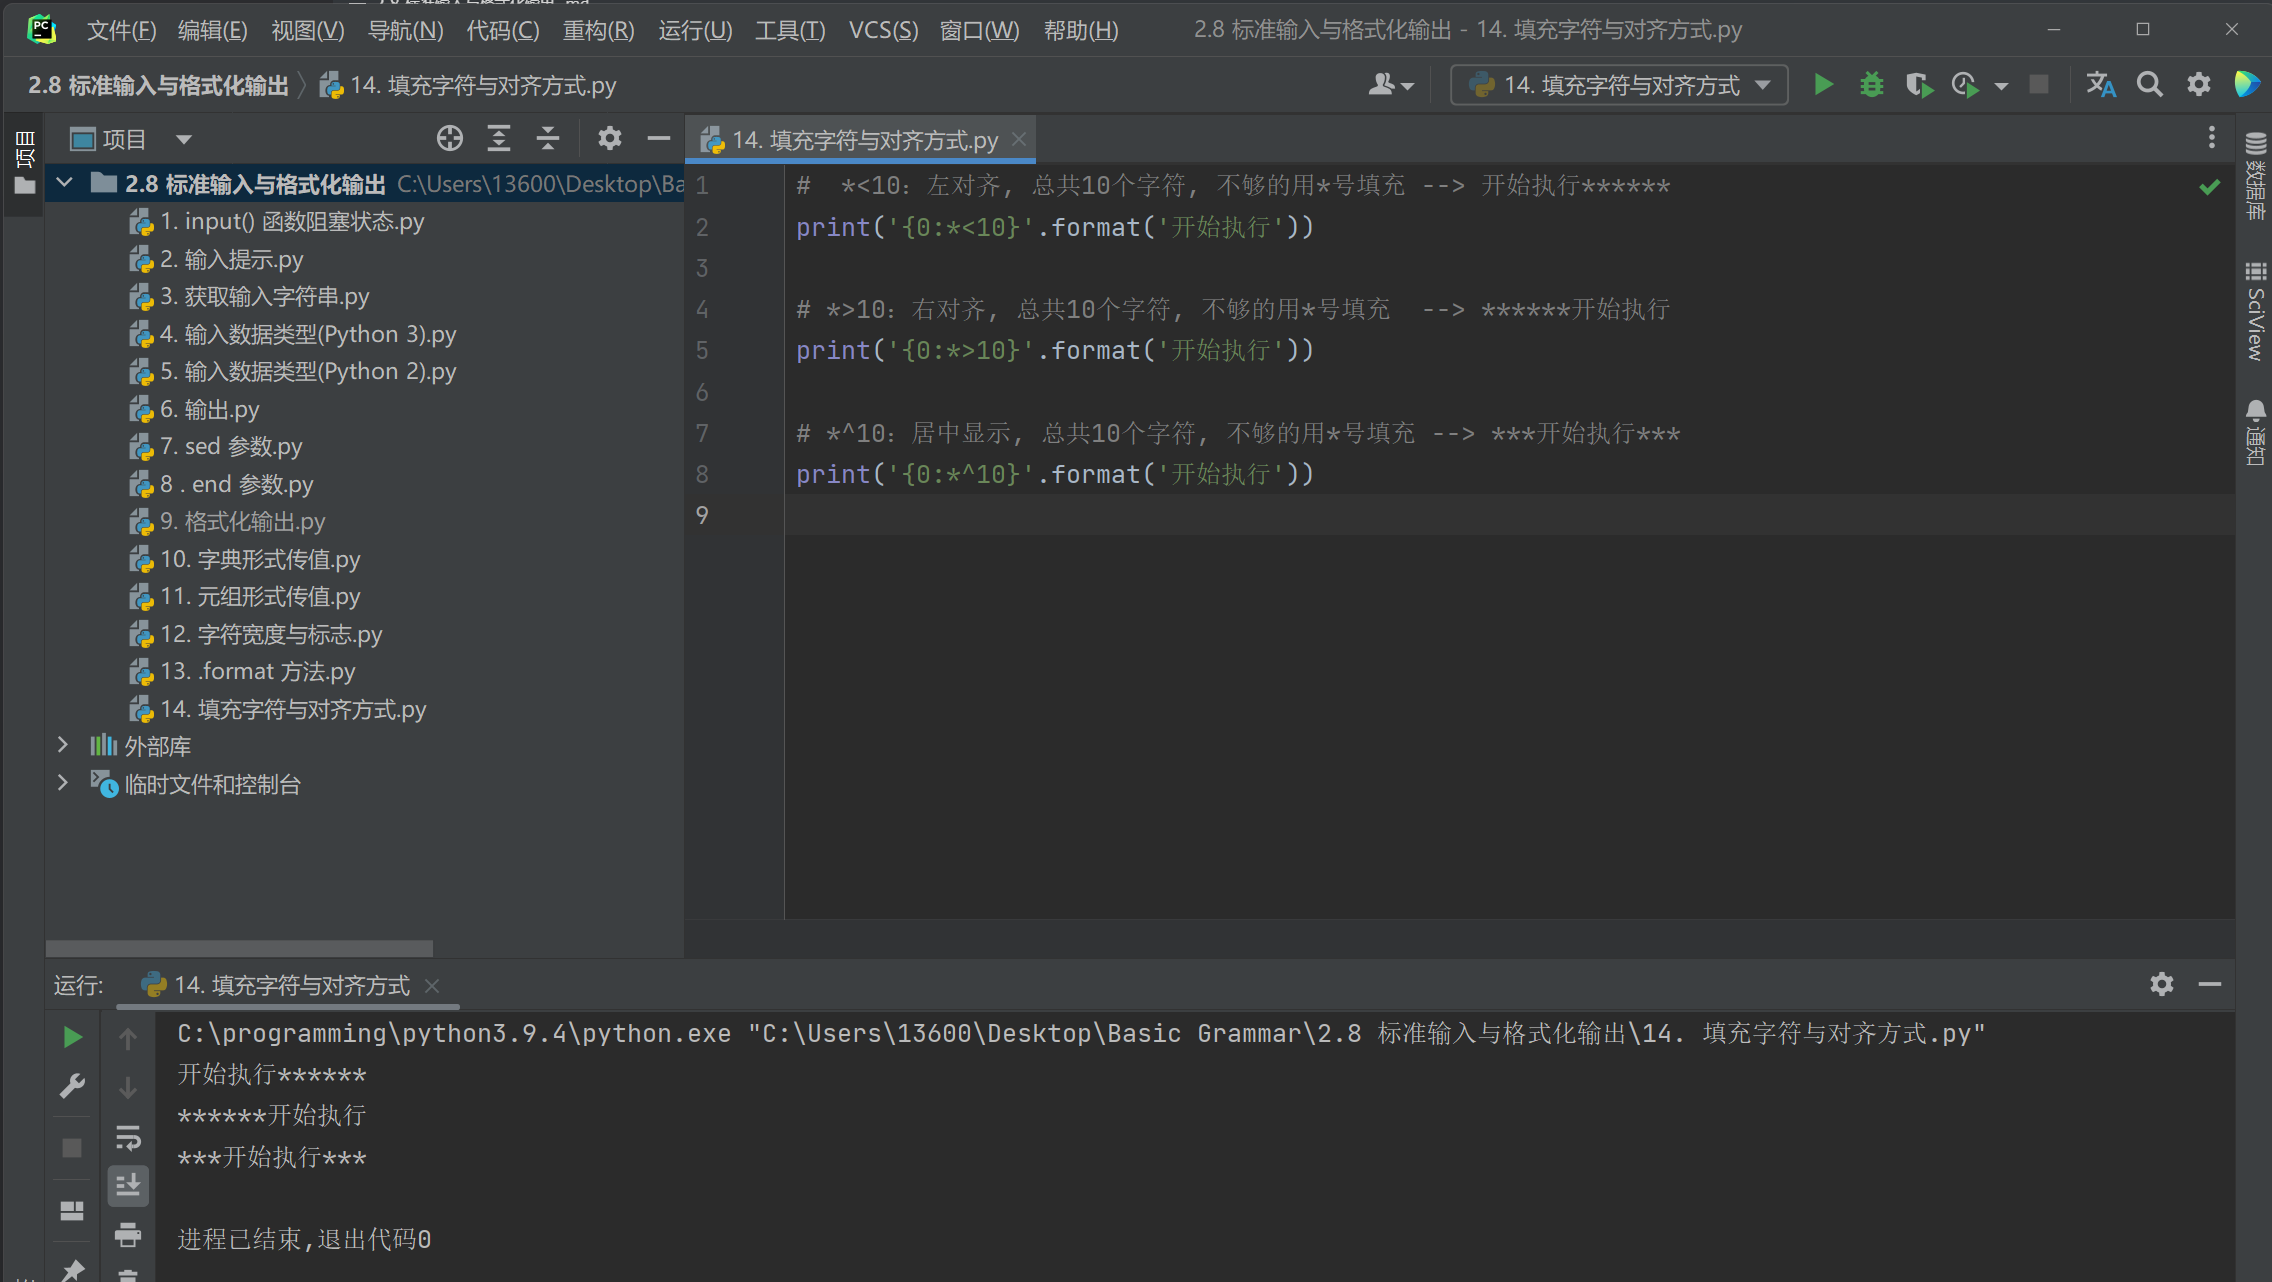
Task: Open the 文件(F) menu
Action: [121, 30]
